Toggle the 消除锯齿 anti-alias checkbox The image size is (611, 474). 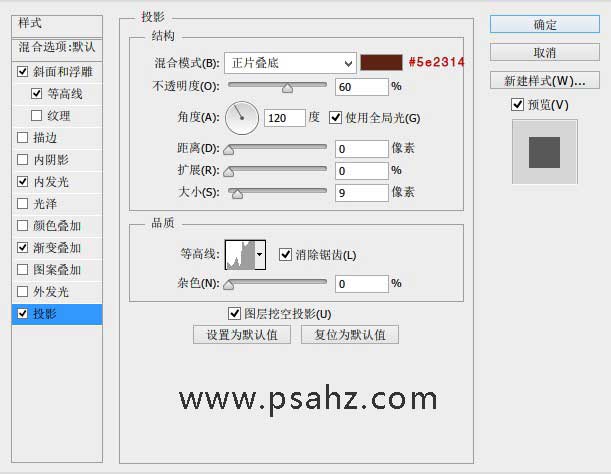click(285, 255)
